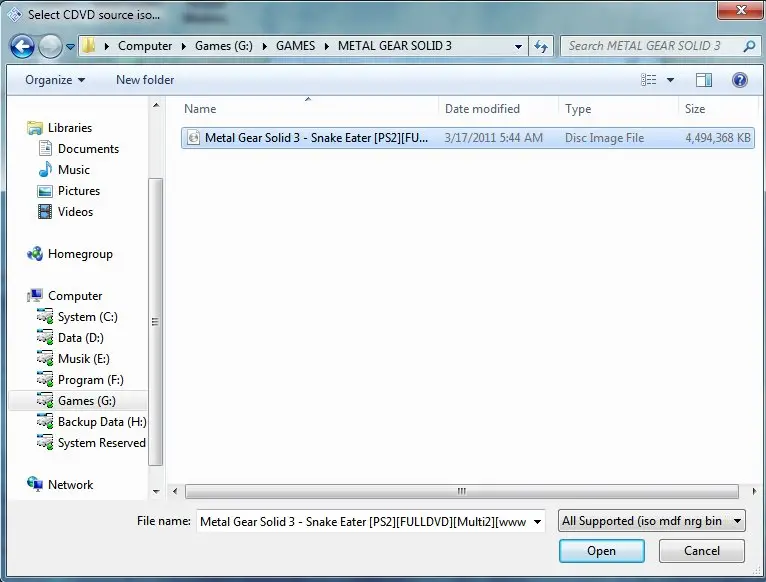This screenshot has height=582, width=766.
Task: Open the recent locations dropdown arrow
Action: [71, 47]
